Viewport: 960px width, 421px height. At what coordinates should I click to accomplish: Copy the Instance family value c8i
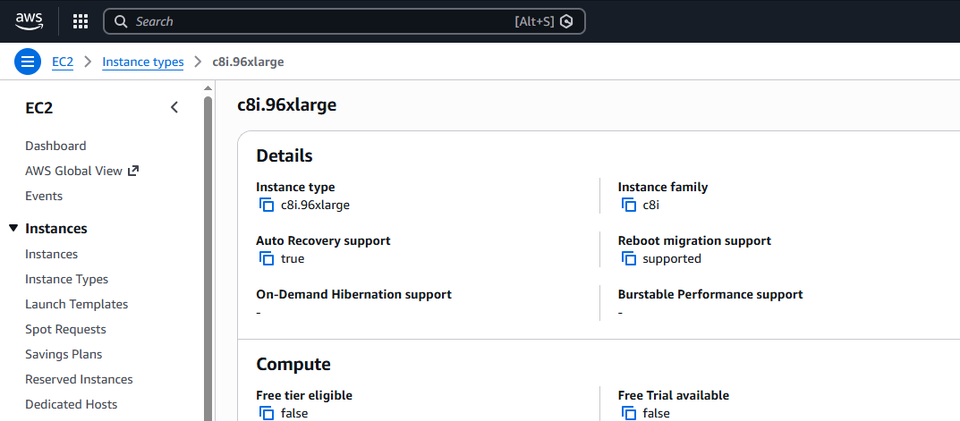628,205
